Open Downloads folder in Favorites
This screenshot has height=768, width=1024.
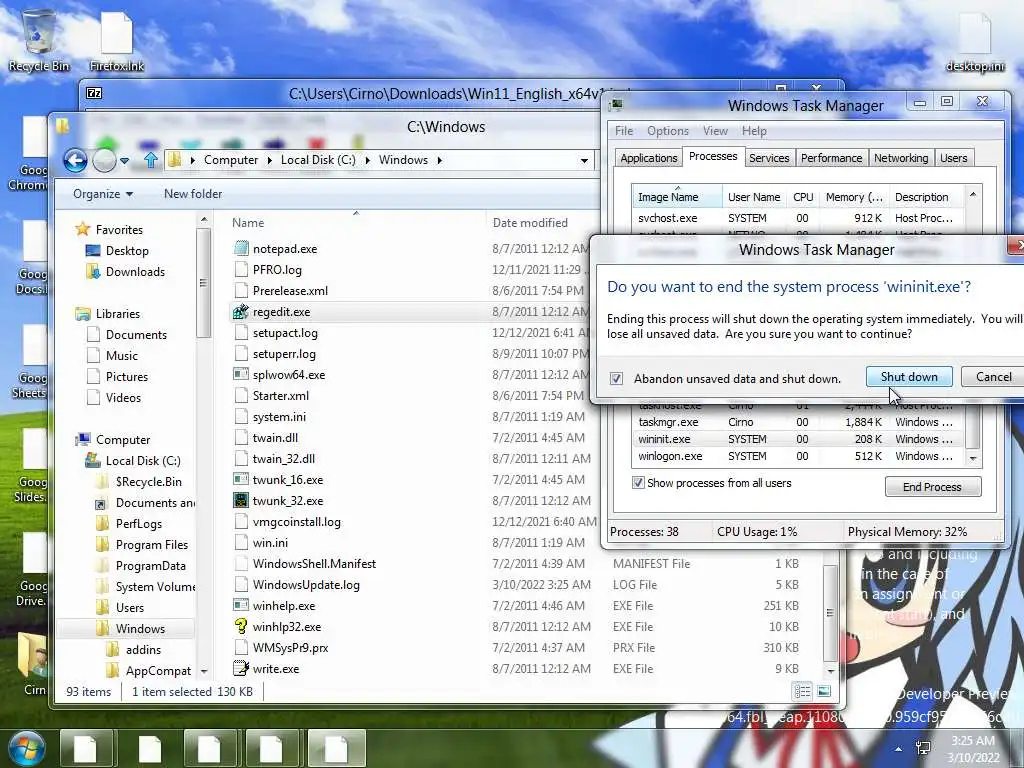click(135, 272)
